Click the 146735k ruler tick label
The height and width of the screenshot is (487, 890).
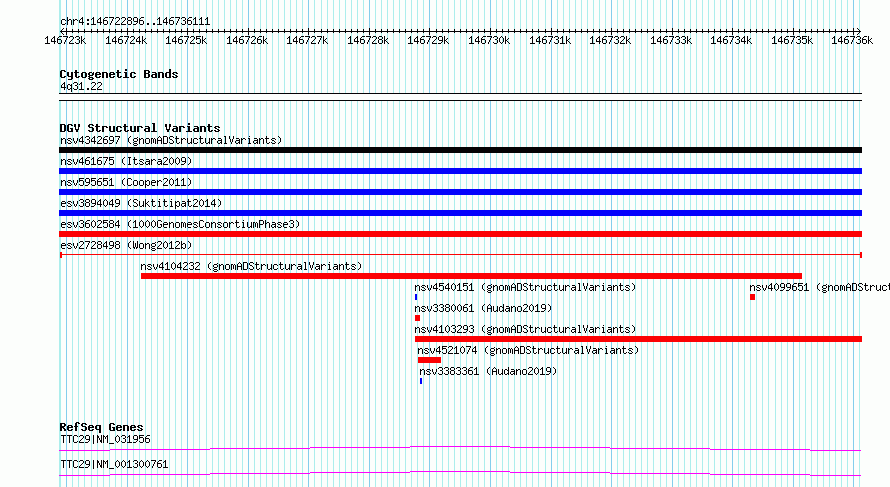coord(792,40)
